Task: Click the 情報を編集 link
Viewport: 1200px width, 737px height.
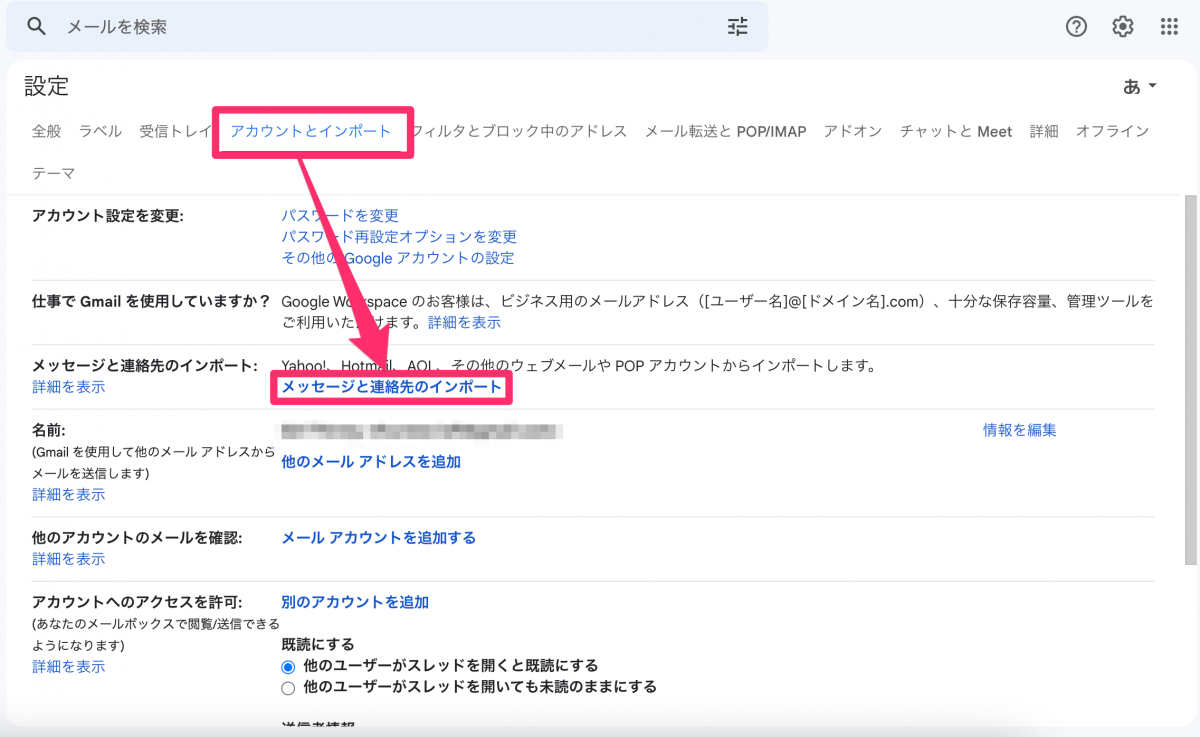Action: point(1018,430)
